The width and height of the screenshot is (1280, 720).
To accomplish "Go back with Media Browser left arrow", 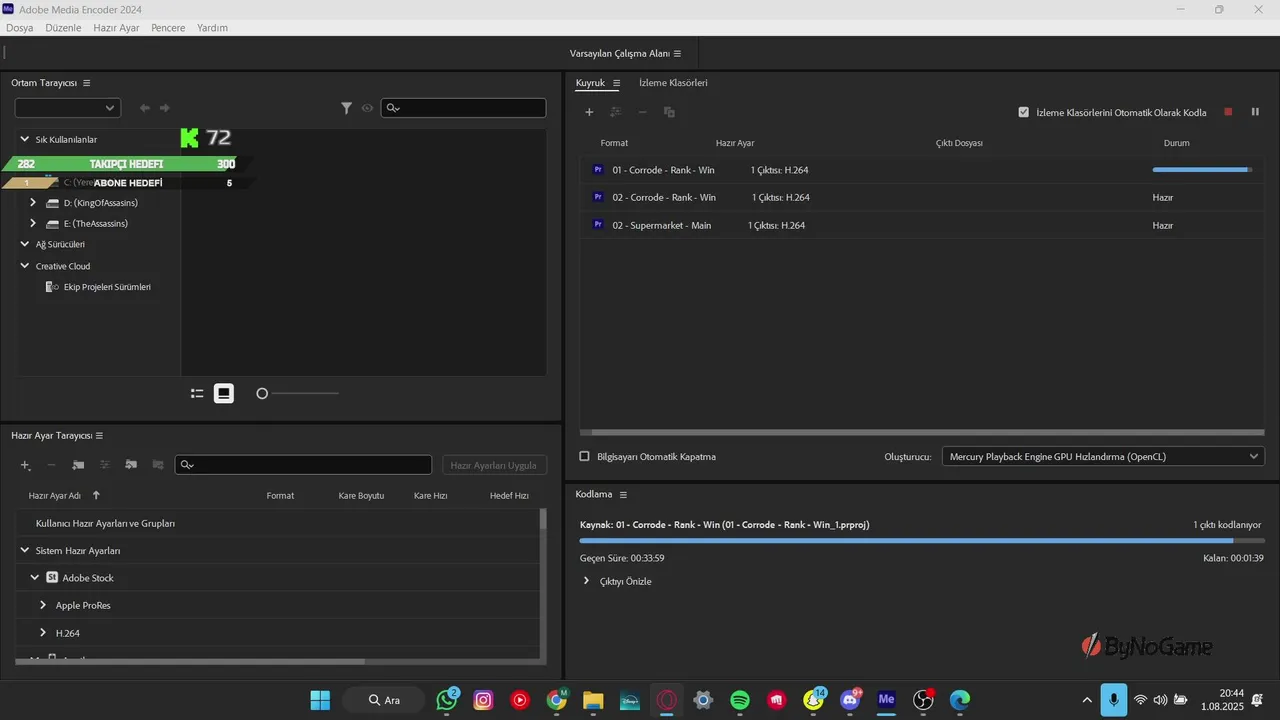I will click(x=145, y=108).
